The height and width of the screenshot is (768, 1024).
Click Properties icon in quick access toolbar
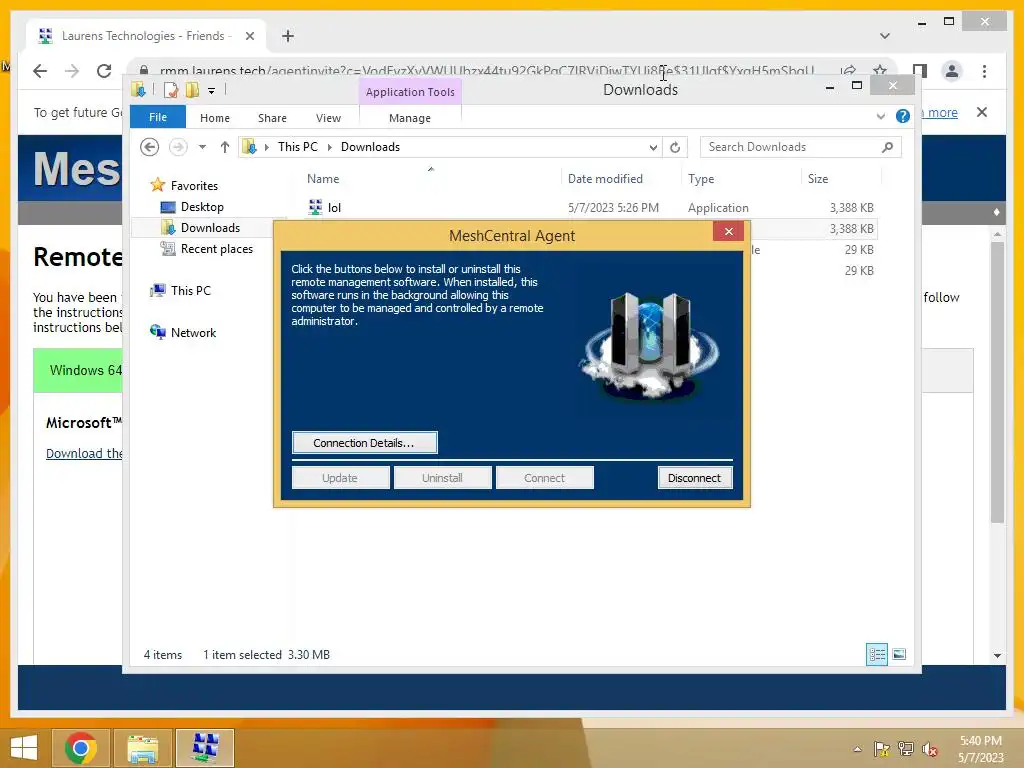(170, 90)
